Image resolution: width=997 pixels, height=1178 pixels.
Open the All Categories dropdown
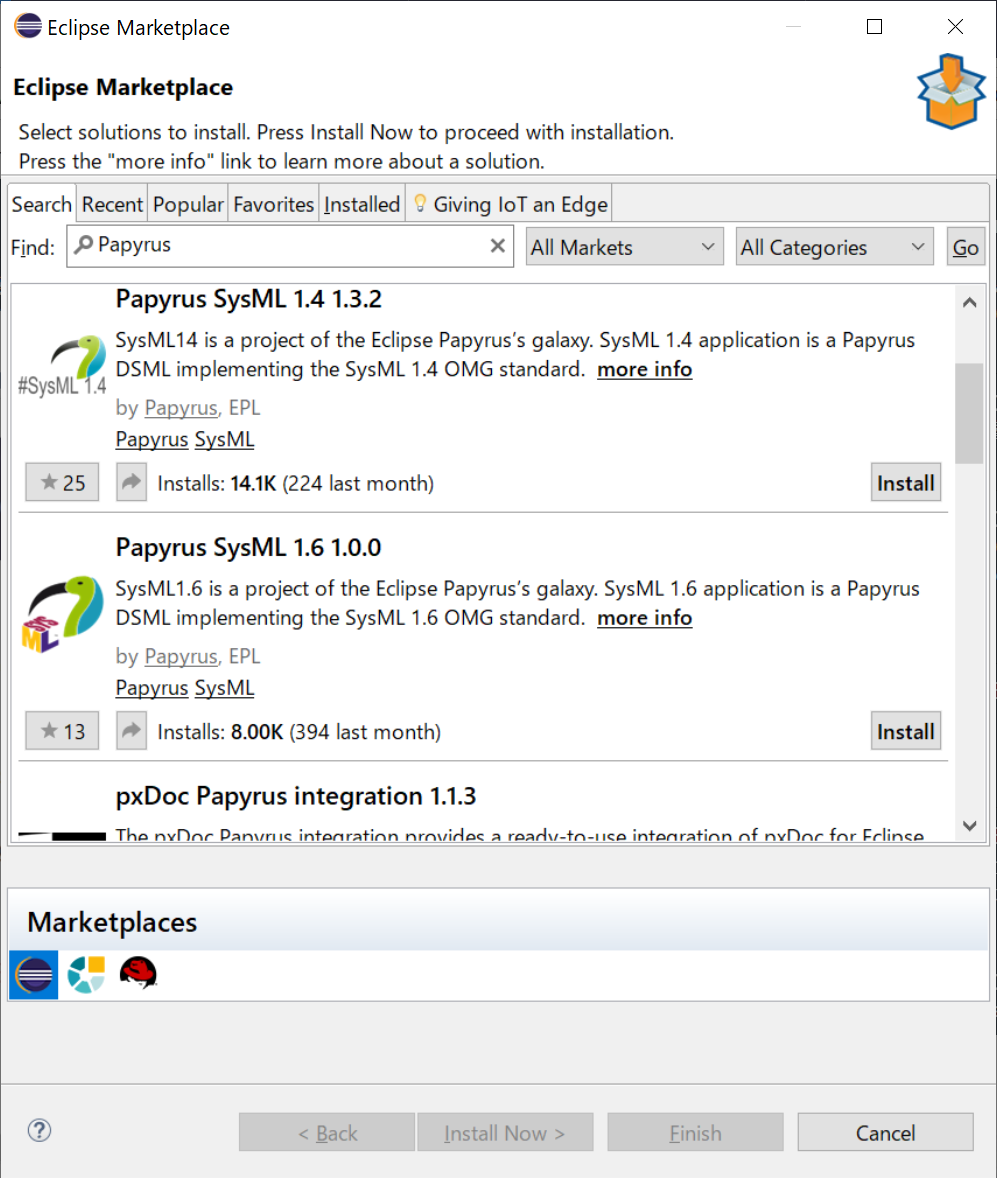pyautogui.click(x=834, y=247)
